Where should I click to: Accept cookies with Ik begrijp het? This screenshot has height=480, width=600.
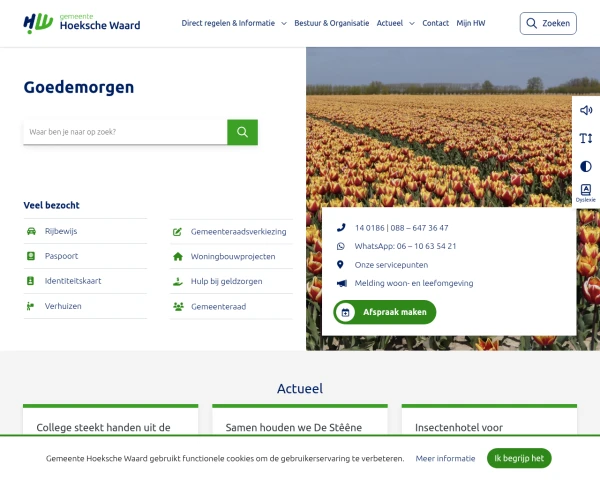[519, 458]
